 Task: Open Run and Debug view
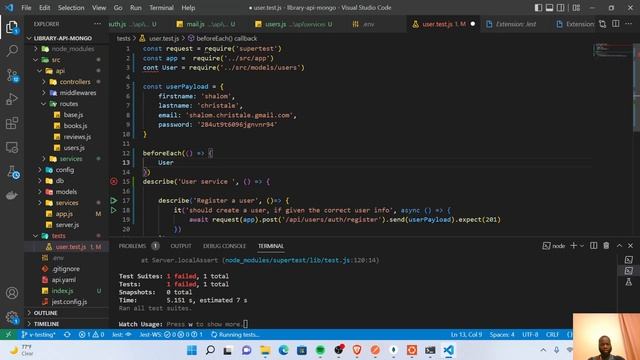pos(12,99)
